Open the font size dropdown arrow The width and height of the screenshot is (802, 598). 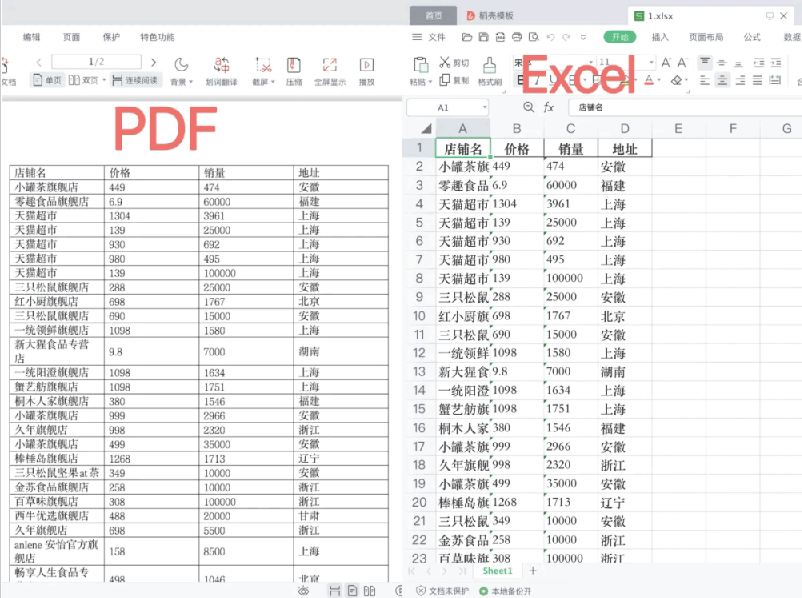click(x=651, y=62)
